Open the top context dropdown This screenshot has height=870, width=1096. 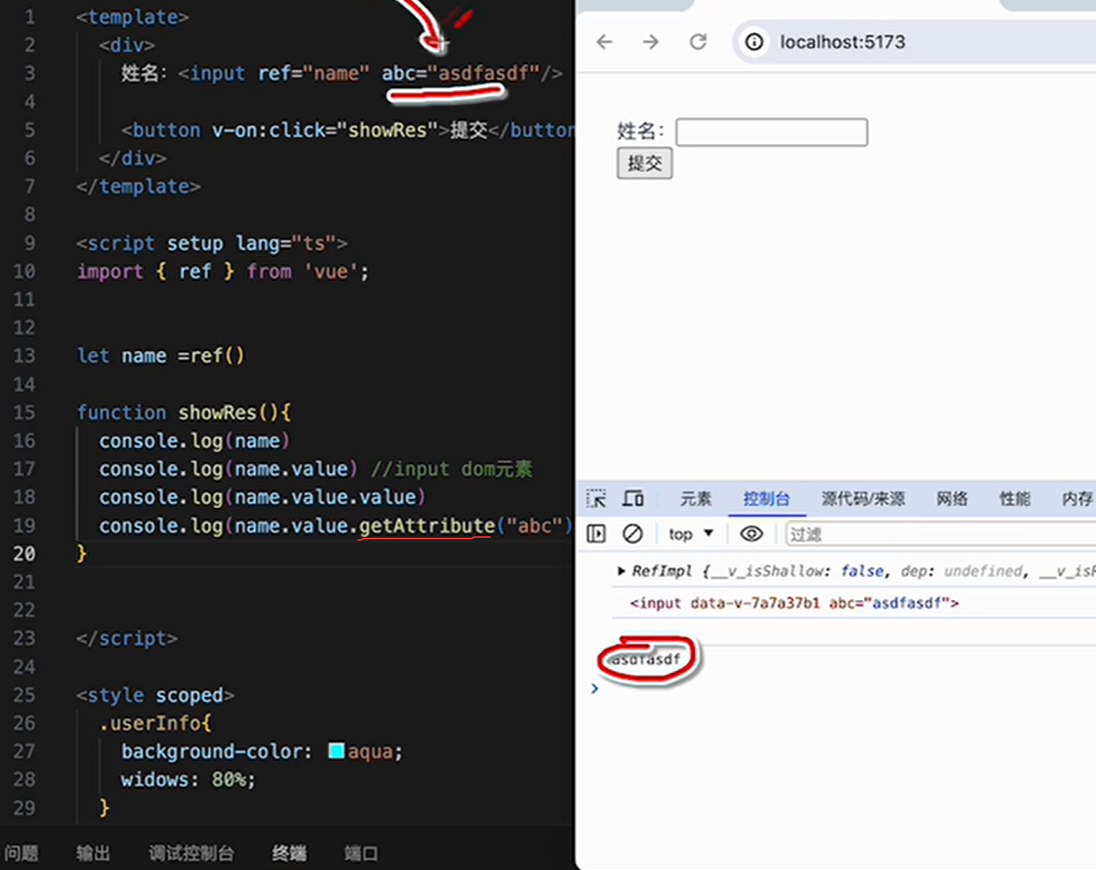pos(691,534)
